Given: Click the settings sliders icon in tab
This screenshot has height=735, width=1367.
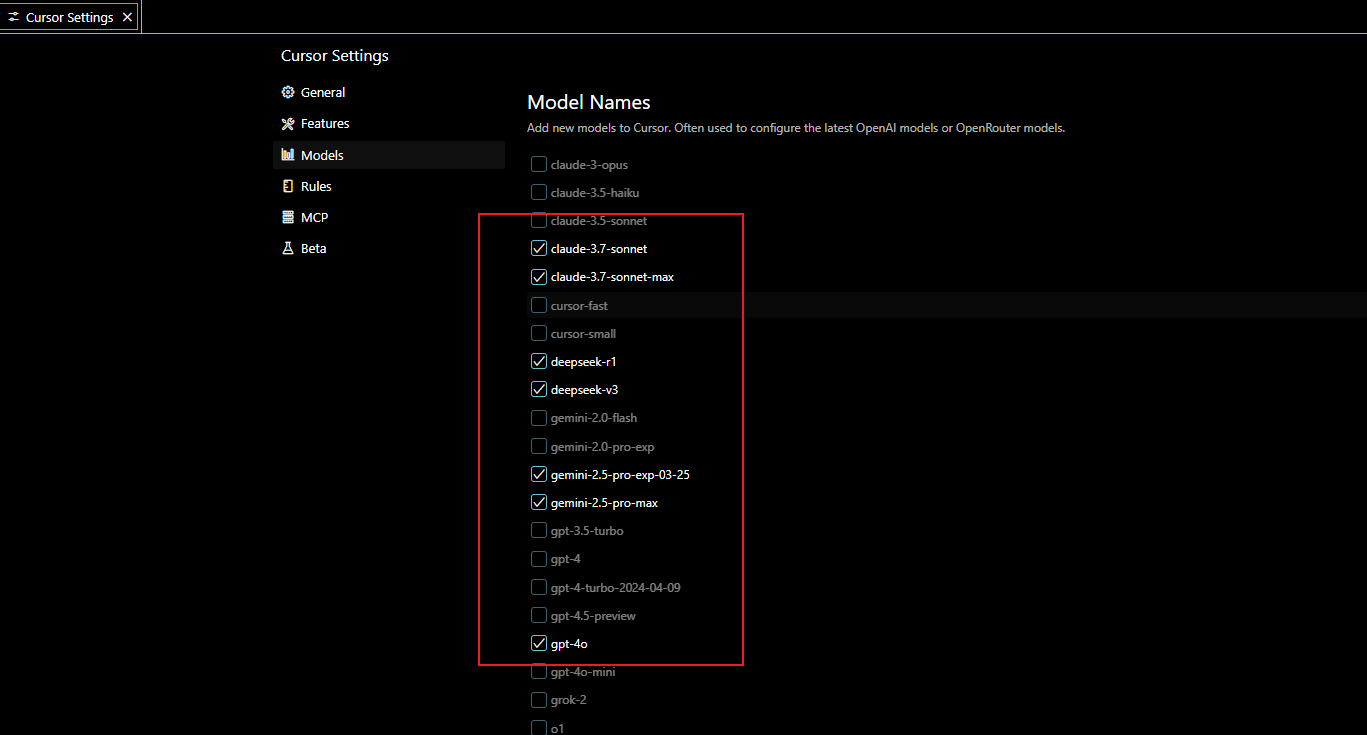Looking at the screenshot, I should coord(13,17).
